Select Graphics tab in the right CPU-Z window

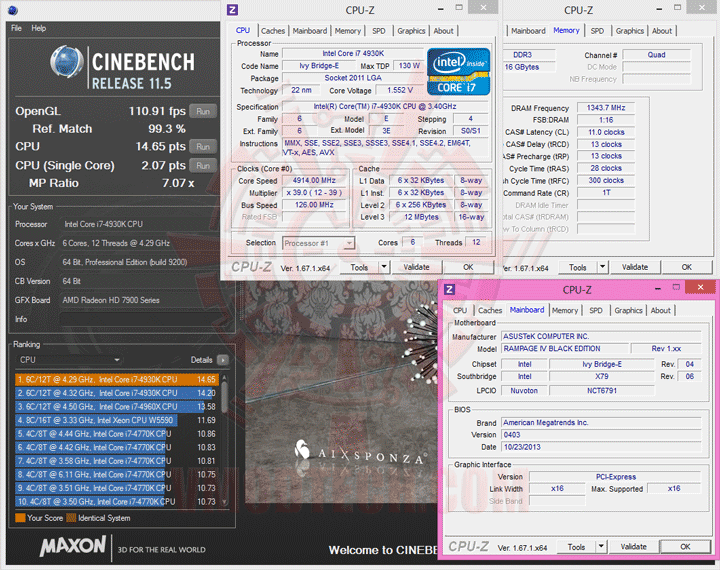[630, 31]
